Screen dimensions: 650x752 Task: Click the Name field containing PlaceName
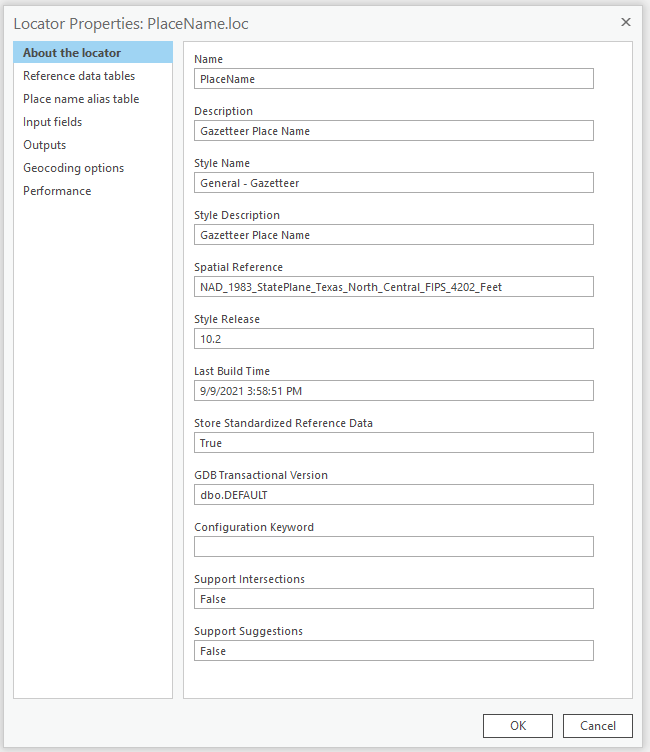coord(393,79)
